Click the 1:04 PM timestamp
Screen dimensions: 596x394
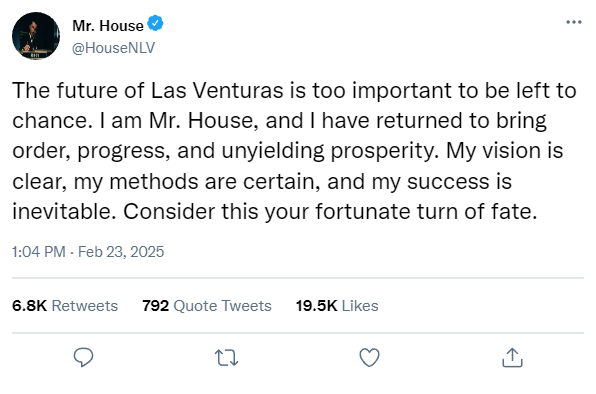(x=39, y=252)
